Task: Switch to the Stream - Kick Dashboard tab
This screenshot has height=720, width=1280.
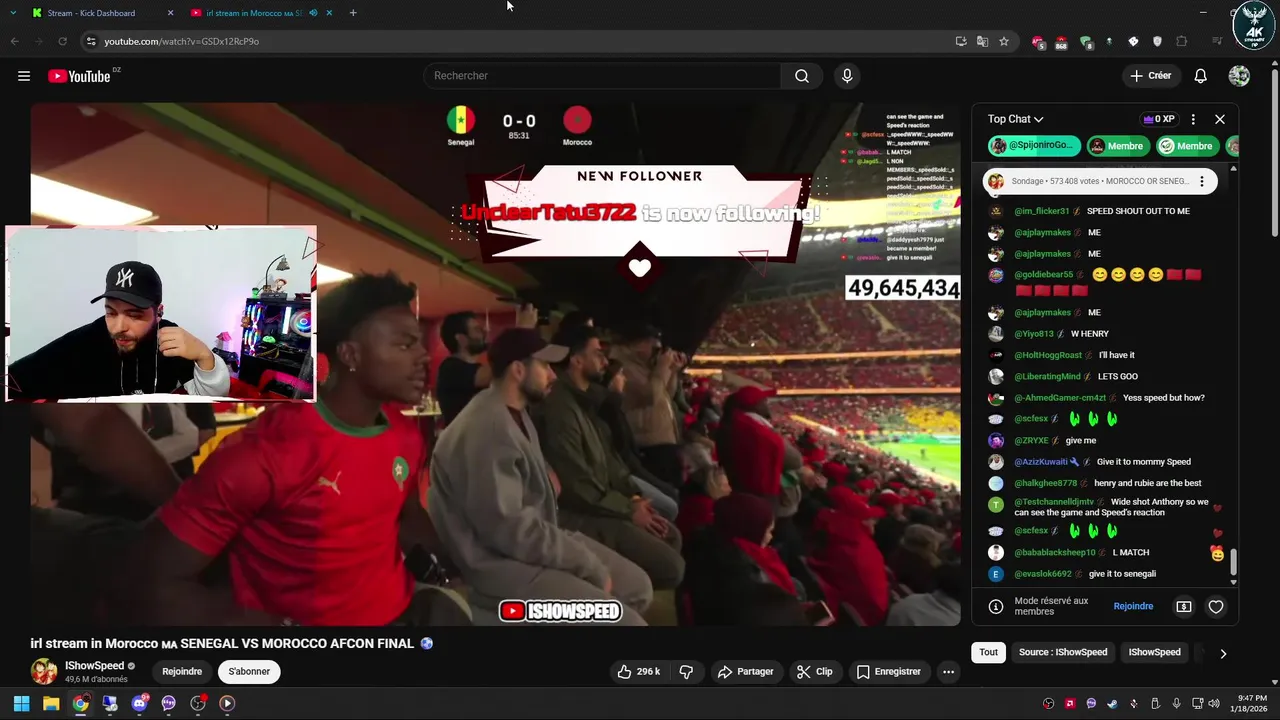Action: [100, 13]
